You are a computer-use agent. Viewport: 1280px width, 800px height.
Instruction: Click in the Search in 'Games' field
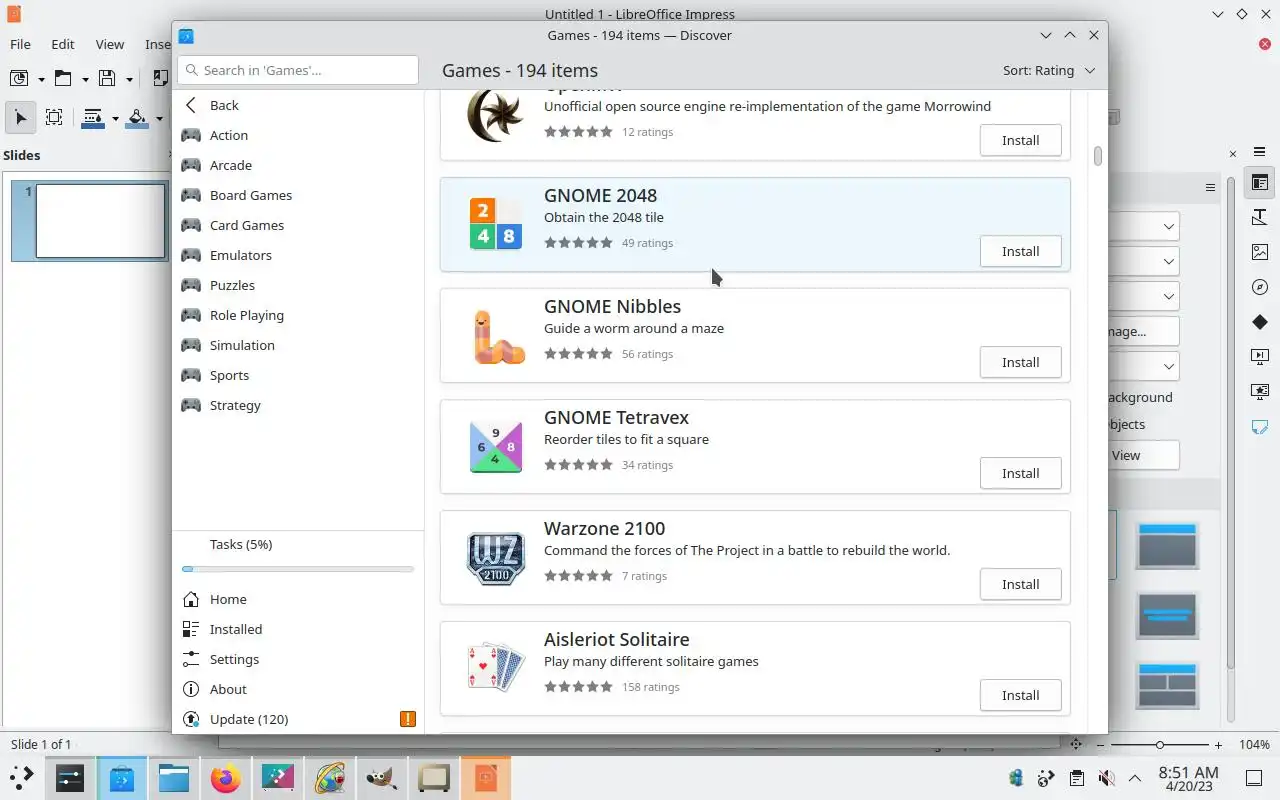click(298, 70)
